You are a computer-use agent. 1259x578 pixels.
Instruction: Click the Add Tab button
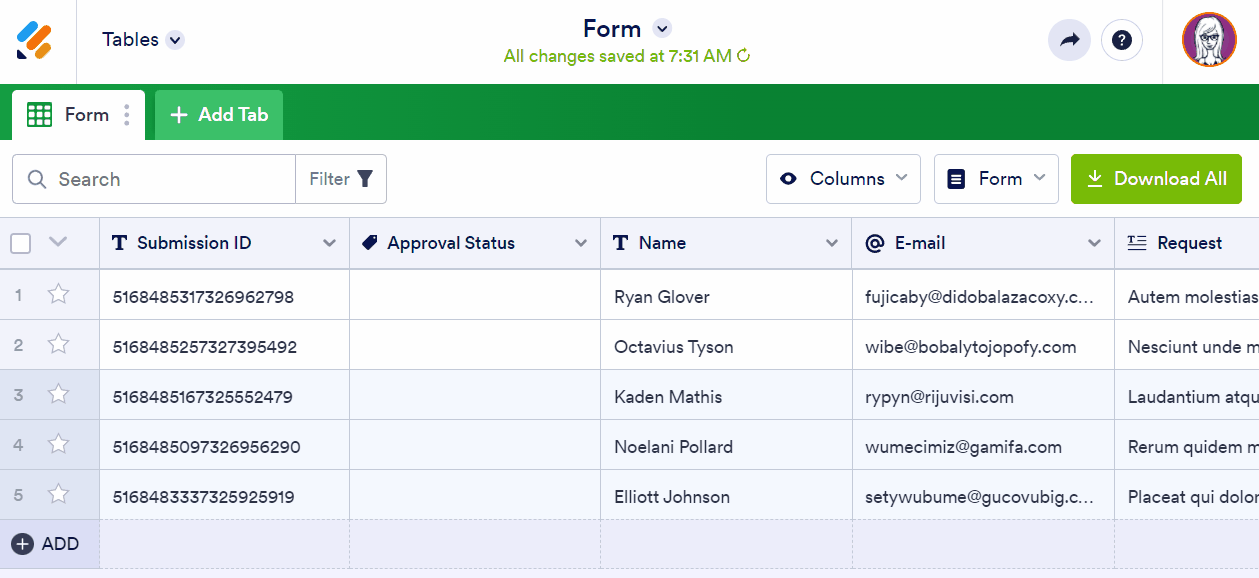tap(219, 115)
